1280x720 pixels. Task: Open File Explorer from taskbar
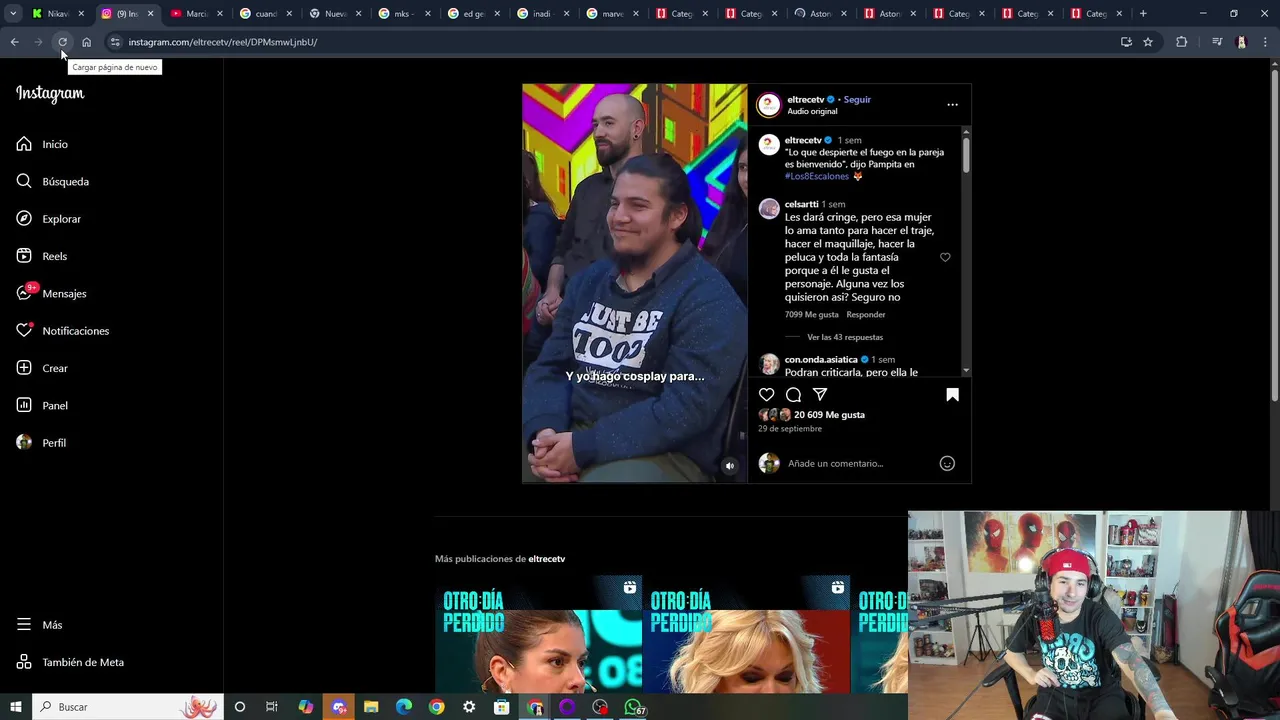coord(371,707)
